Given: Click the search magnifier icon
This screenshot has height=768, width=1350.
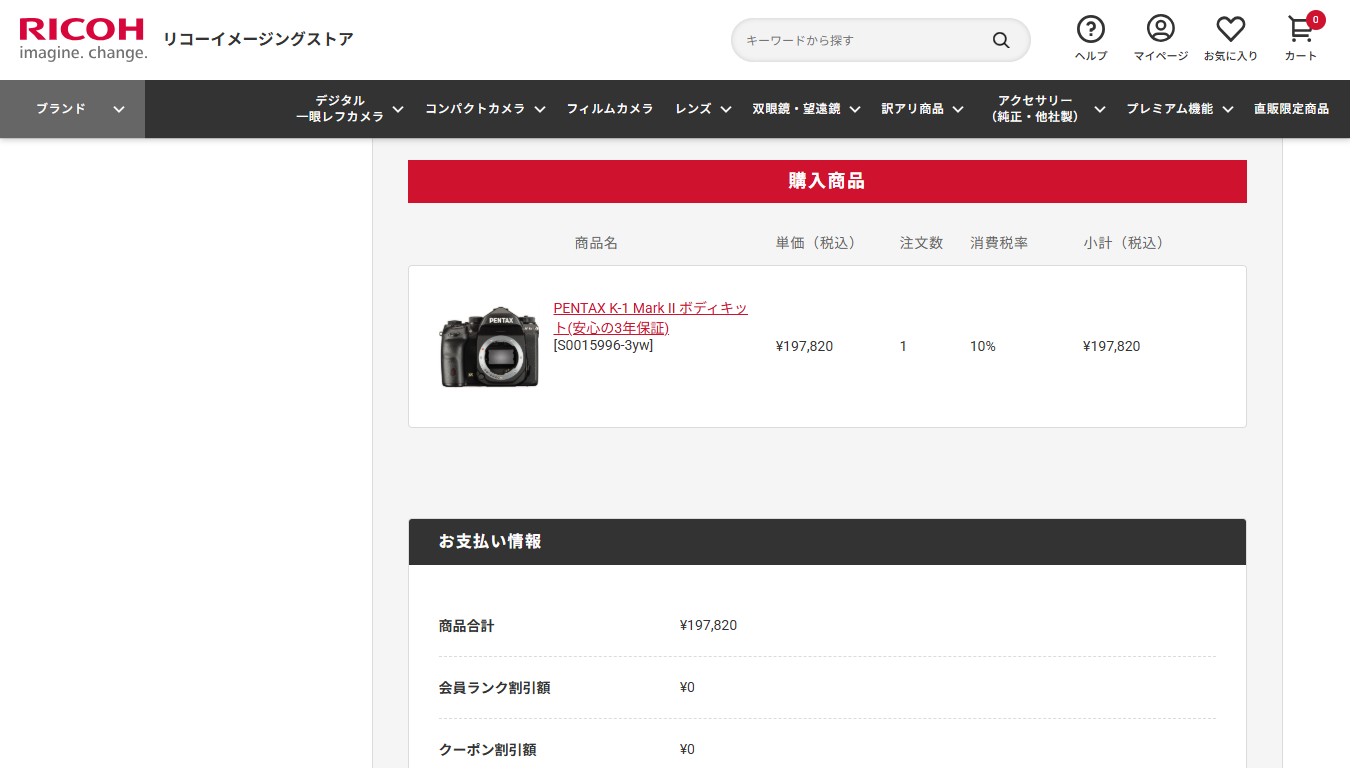Looking at the screenshot, I should (x=1000, y=40).
